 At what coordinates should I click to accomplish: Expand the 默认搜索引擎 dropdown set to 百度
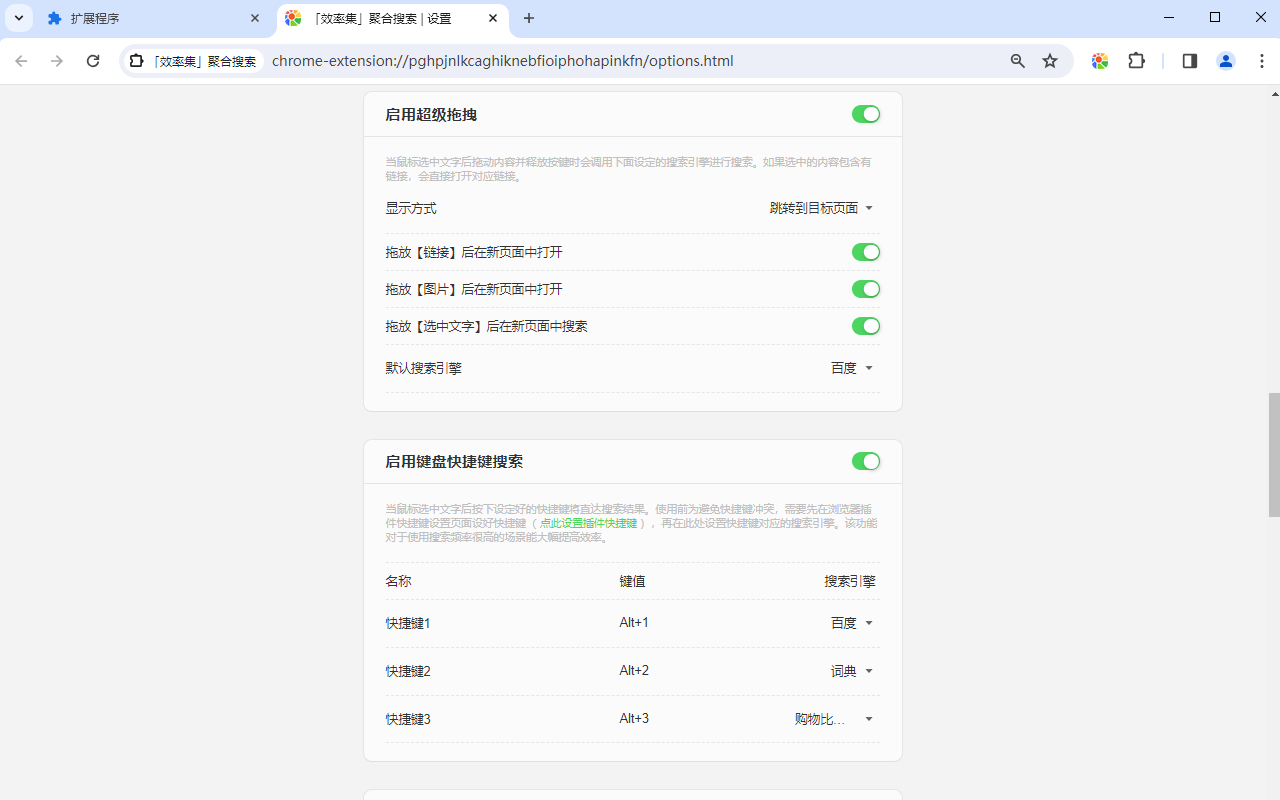[x=851, y=368]
